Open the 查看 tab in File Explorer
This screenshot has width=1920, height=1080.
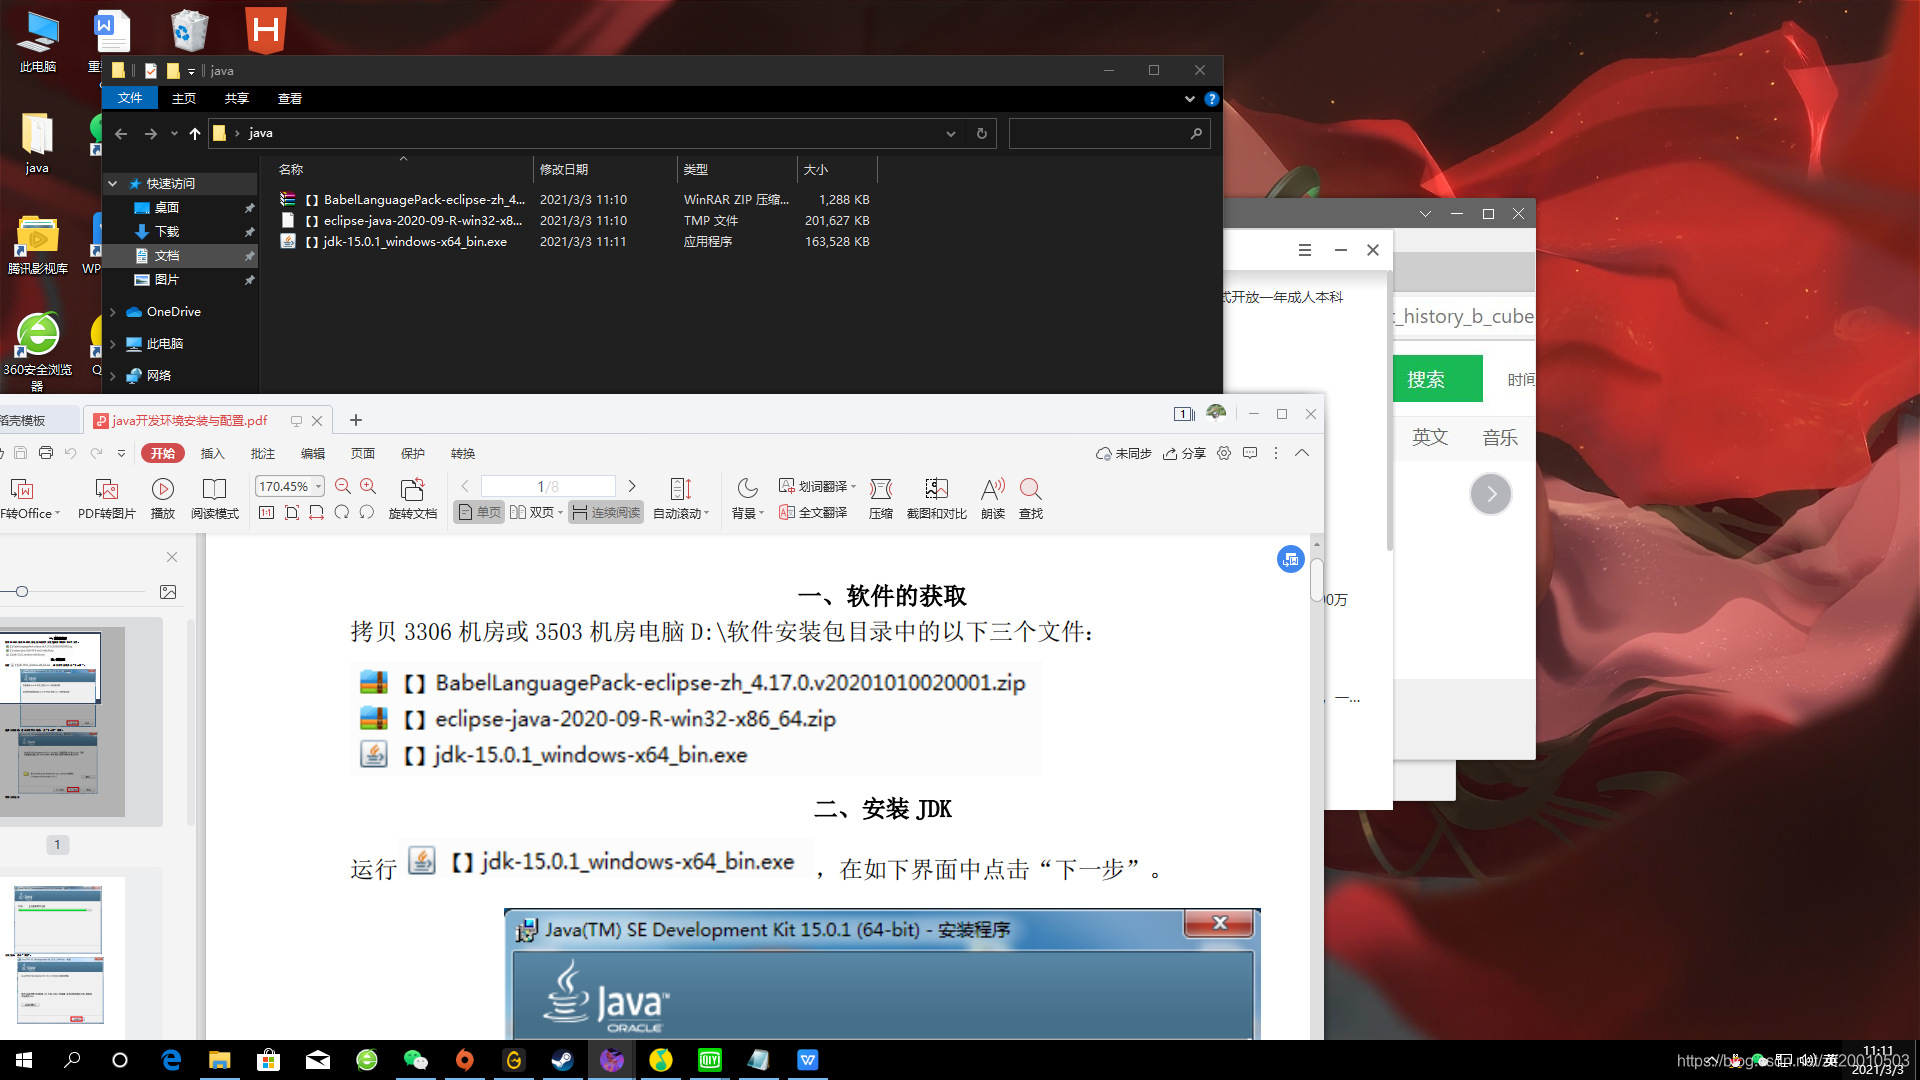click(289, 98)
